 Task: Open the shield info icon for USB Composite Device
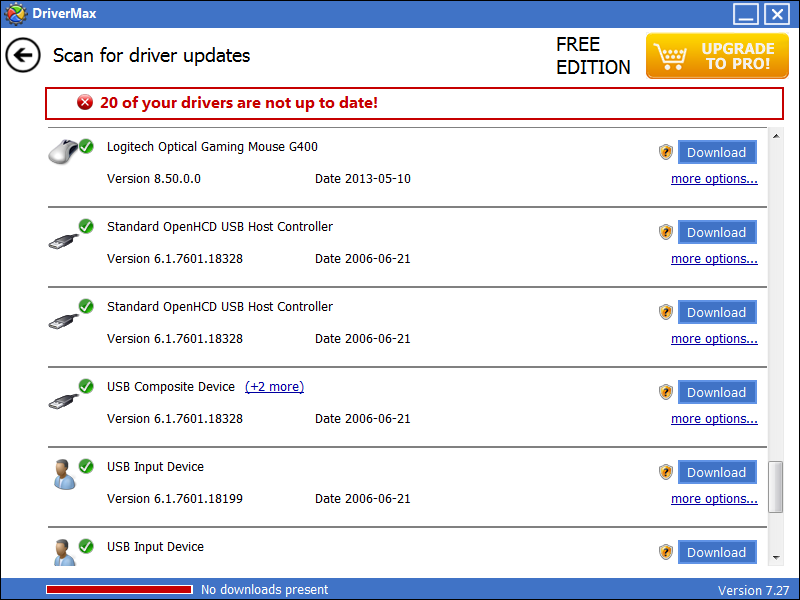pos(666,392)
